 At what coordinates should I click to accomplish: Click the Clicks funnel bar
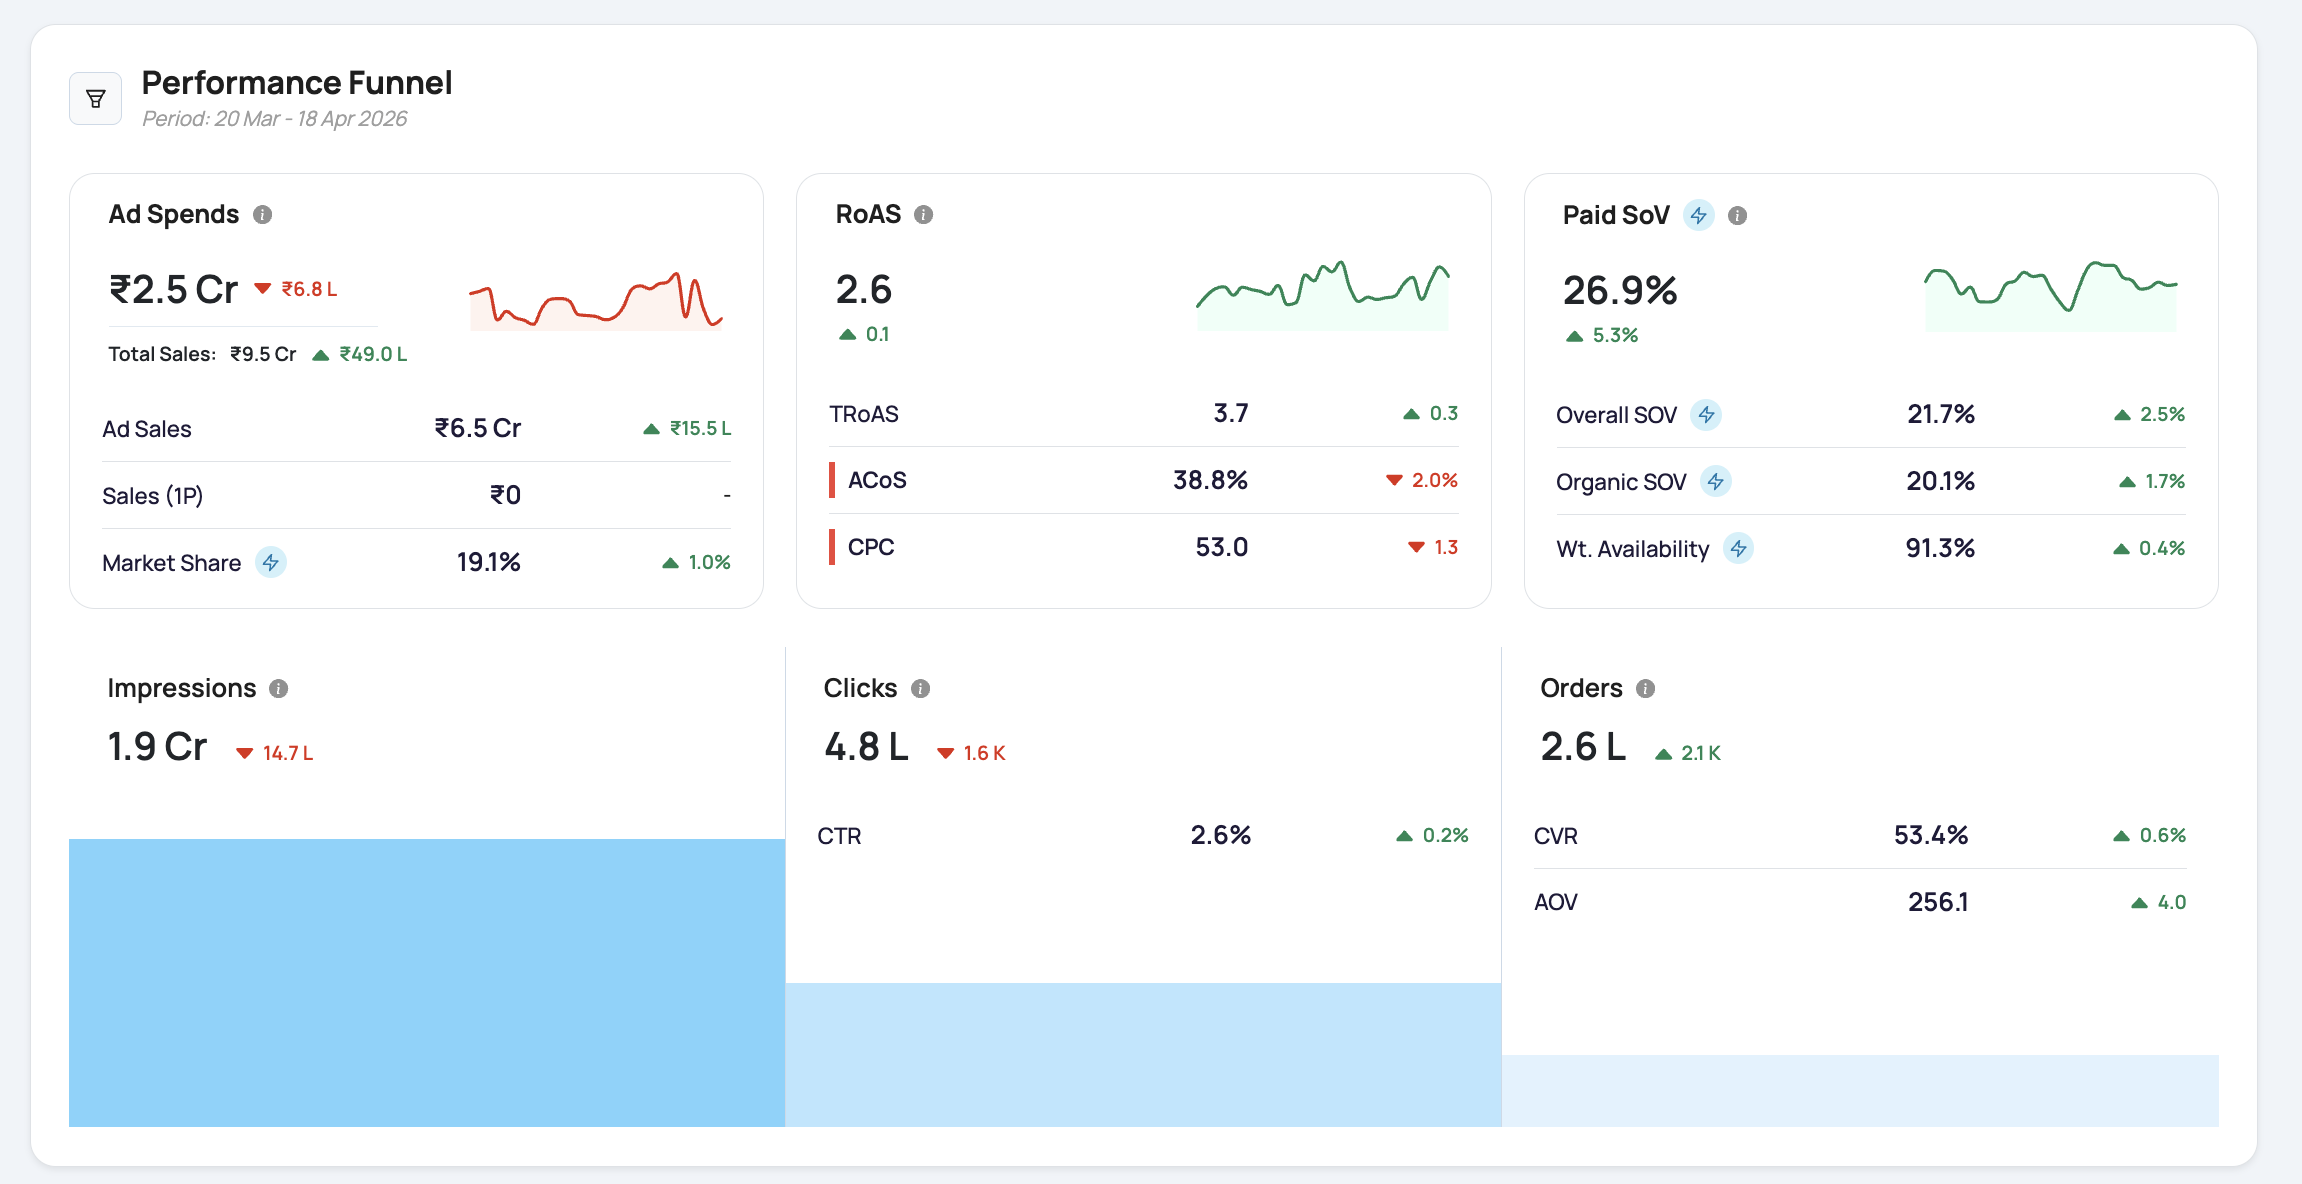[x=1143, y=1055]
